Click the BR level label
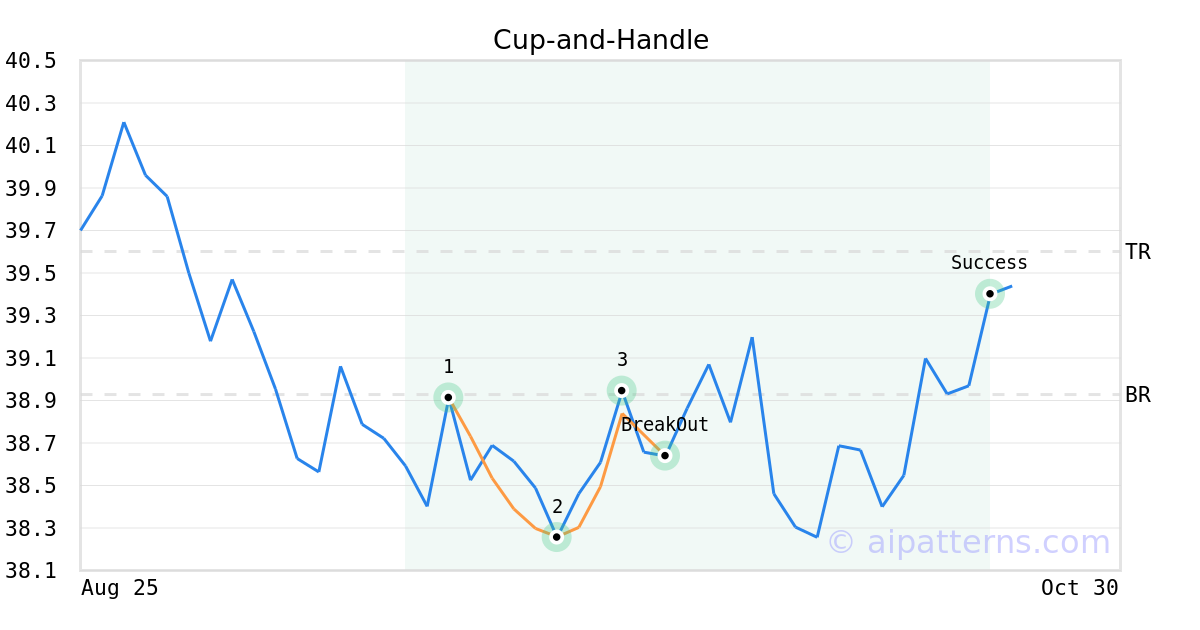The width and height of the screenshot is (1200, 630). (x=1137, y=395)
